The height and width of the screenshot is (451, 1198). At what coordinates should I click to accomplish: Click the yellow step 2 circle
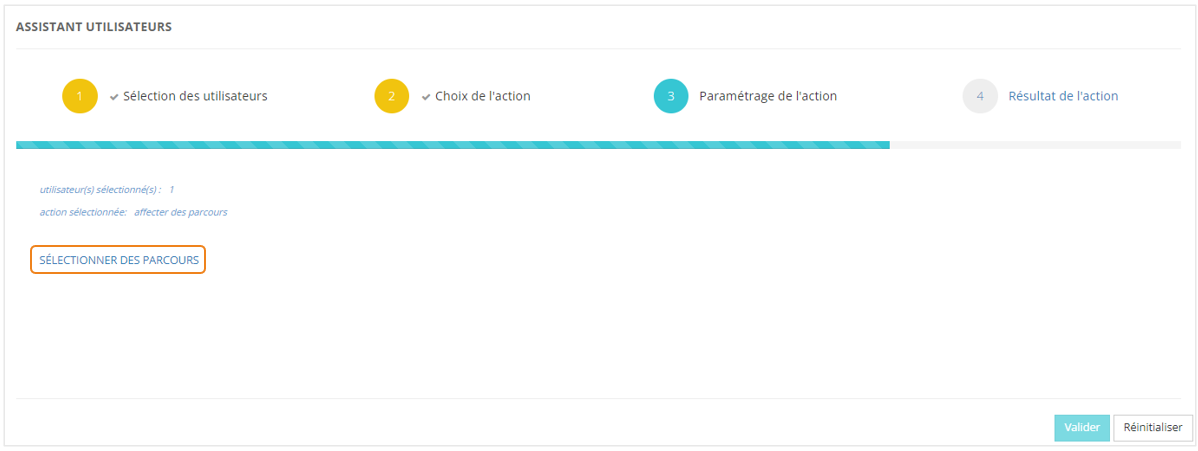(x=392, y=97)
